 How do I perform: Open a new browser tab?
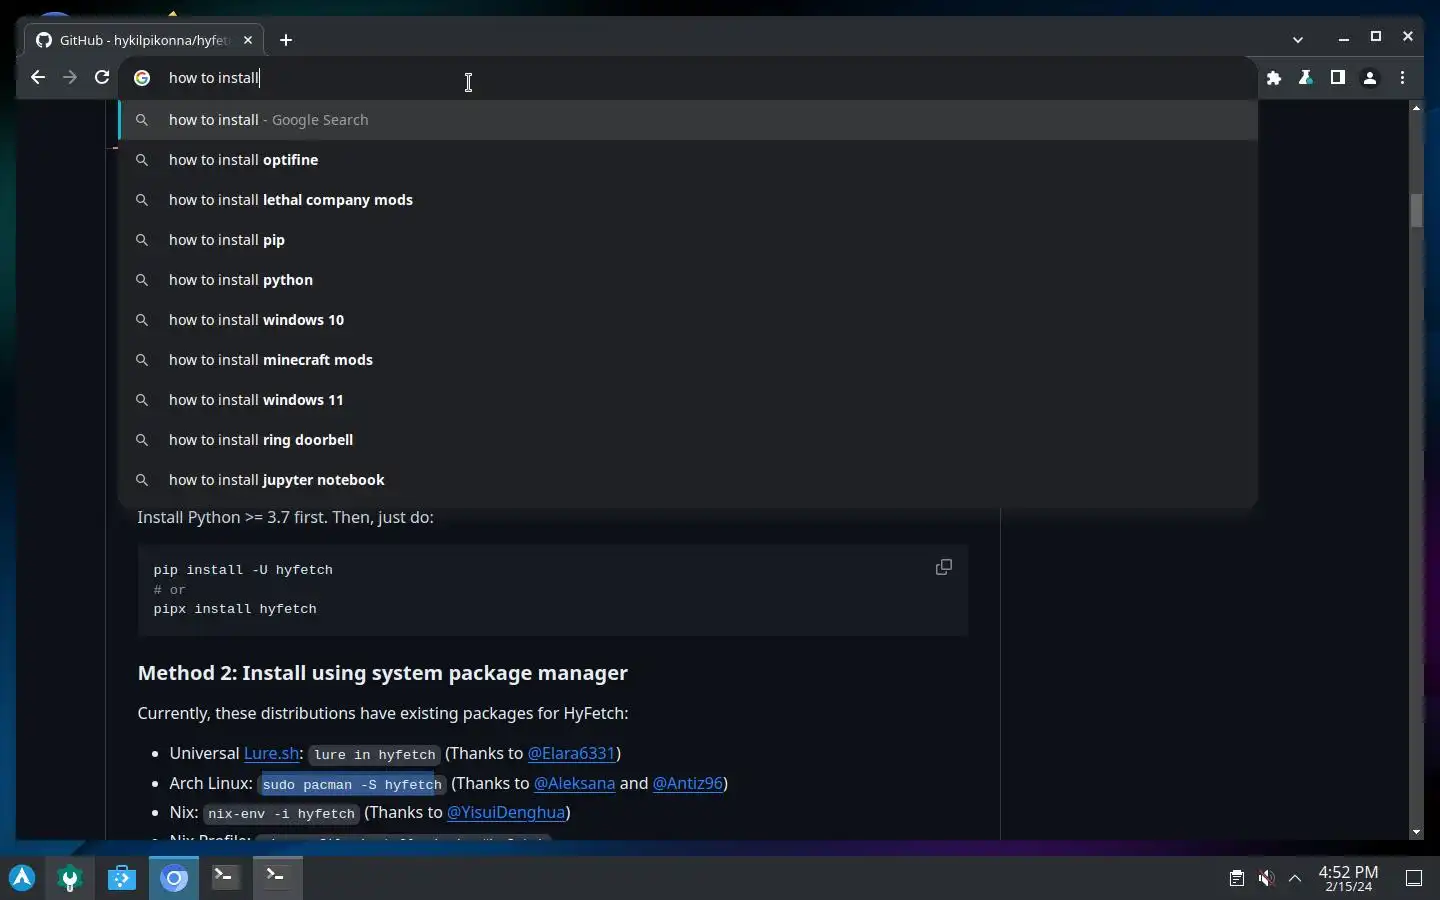(x=286, y=40)
